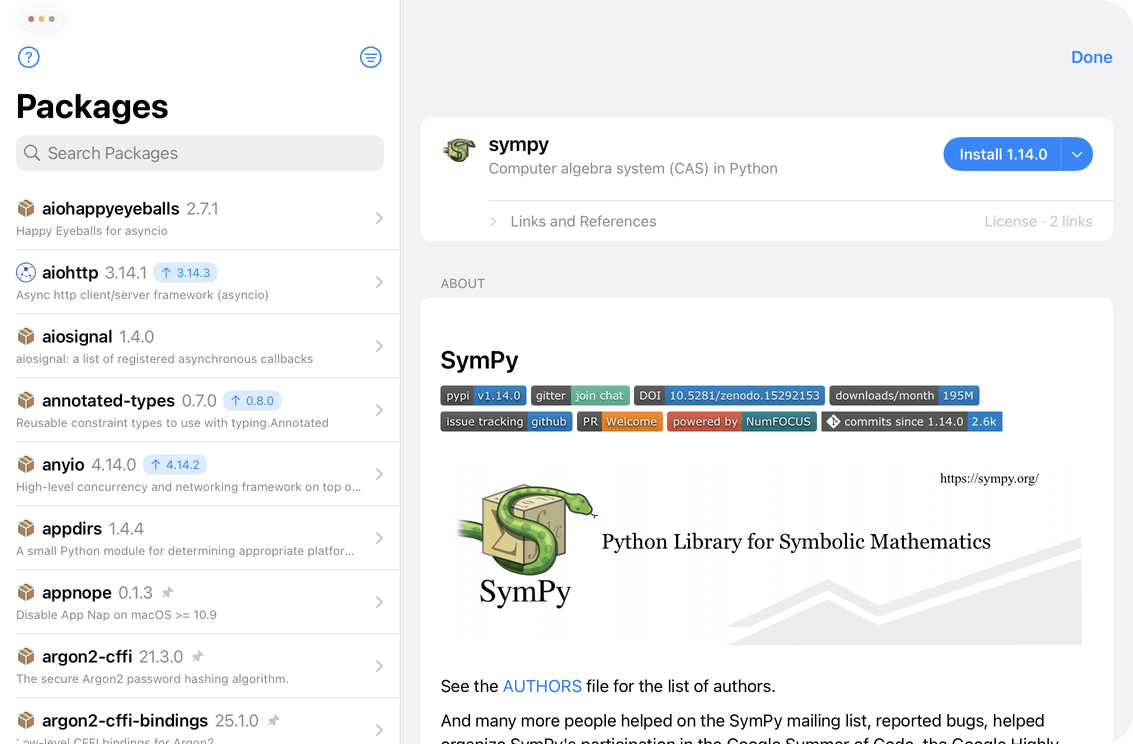Open aiosignal details via chevron
Screen dimensions: 1133x744
coord(379,346)
